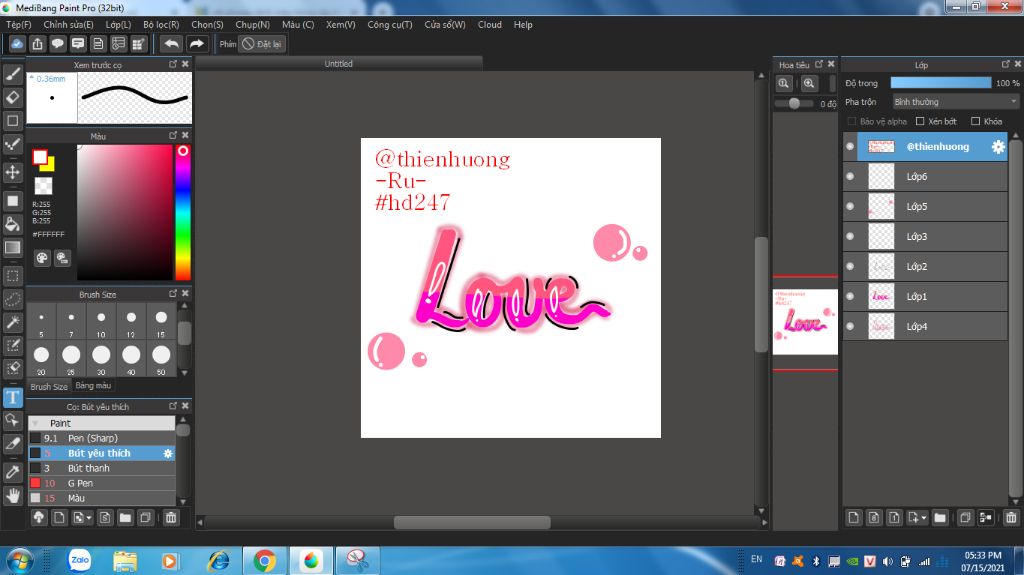Switch to the Bảng màu tab

click(x=93, y=386)
